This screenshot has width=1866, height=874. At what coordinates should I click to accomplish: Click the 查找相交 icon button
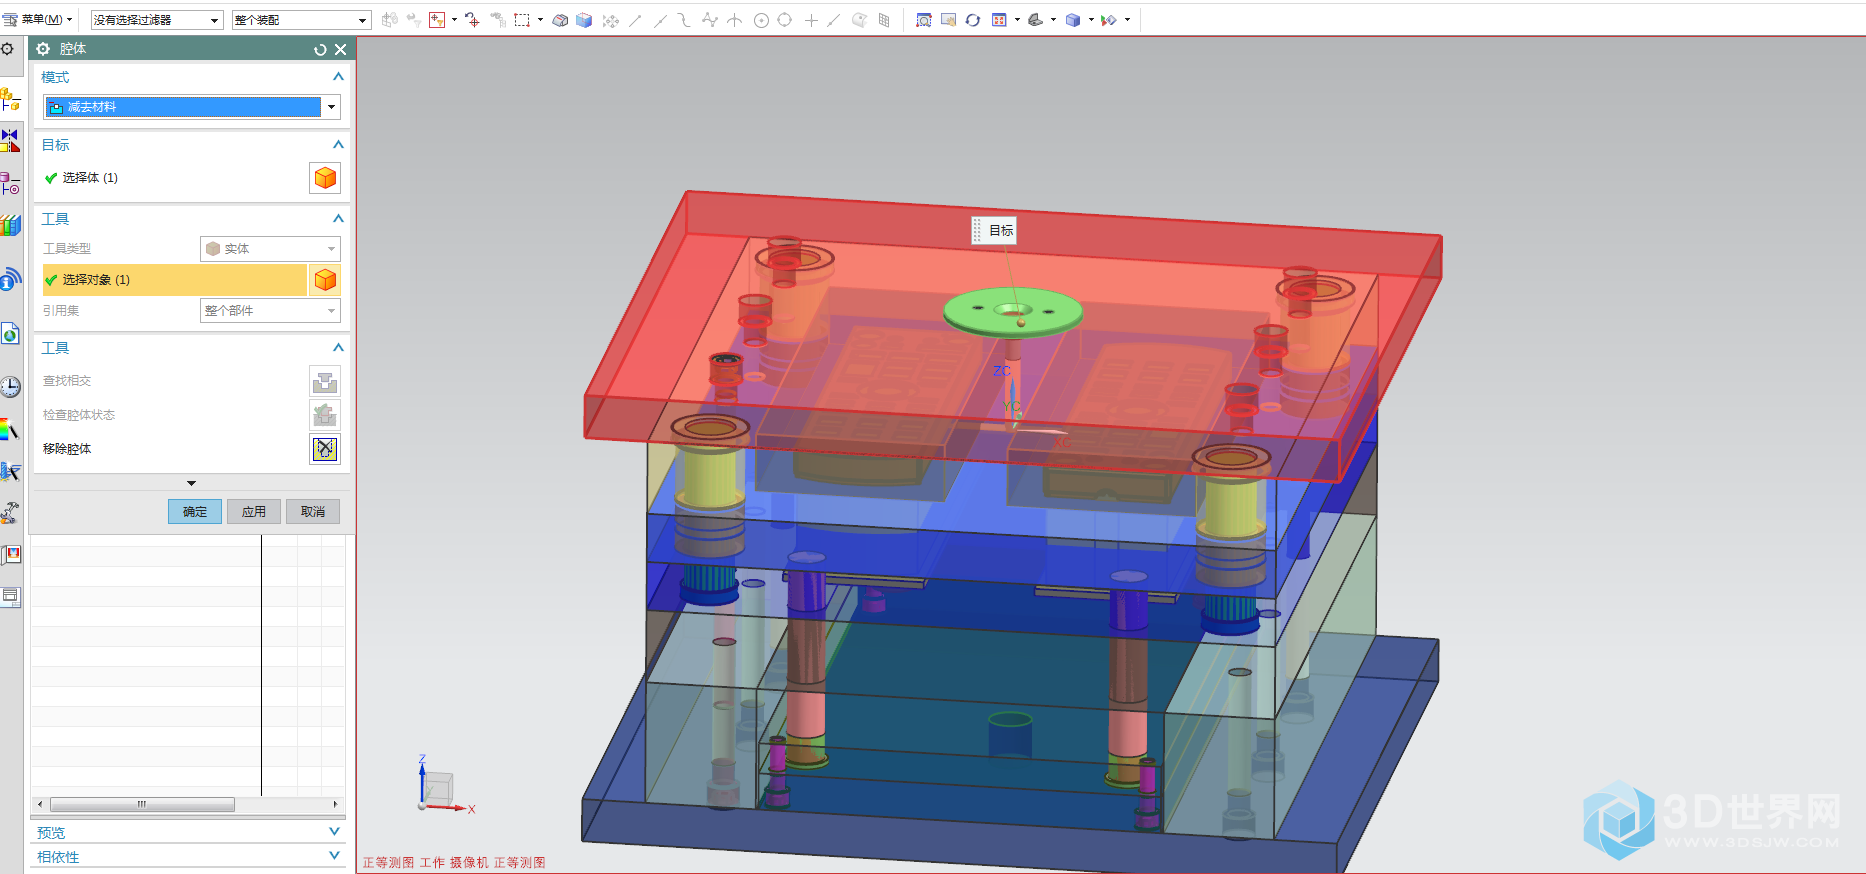click(325, 381)
